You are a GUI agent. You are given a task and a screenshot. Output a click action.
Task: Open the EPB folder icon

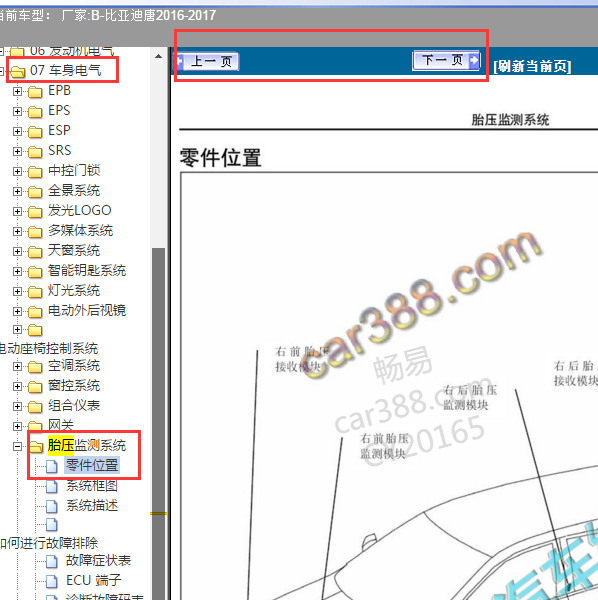tap(35, 92)
